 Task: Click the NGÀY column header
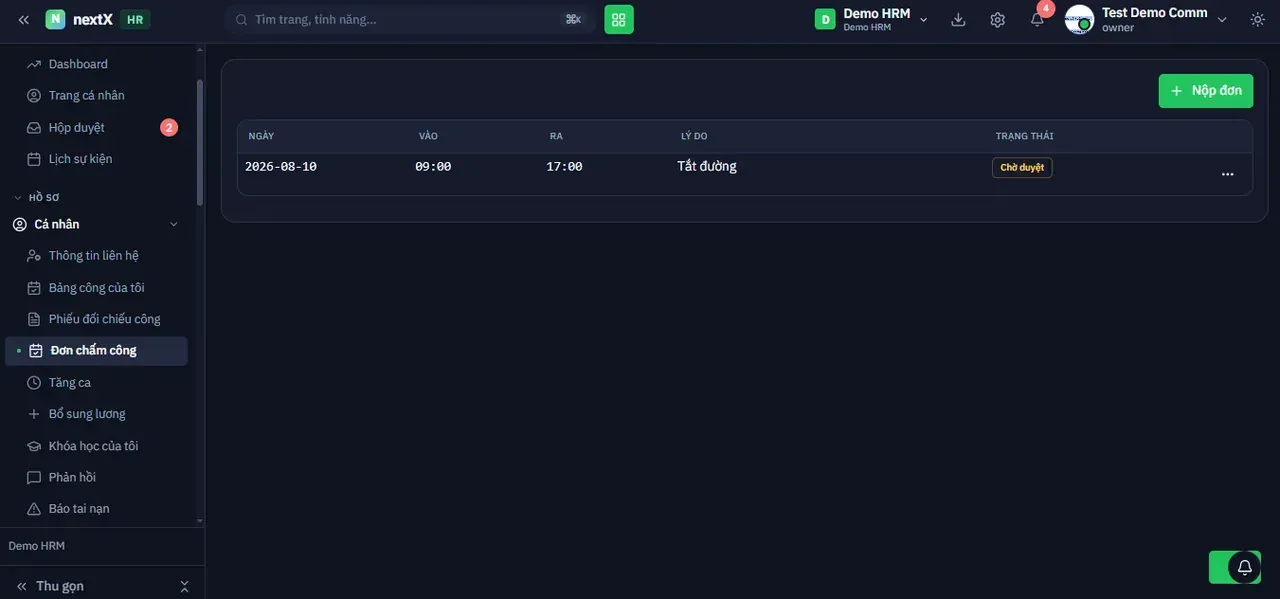tap(261, 136)
